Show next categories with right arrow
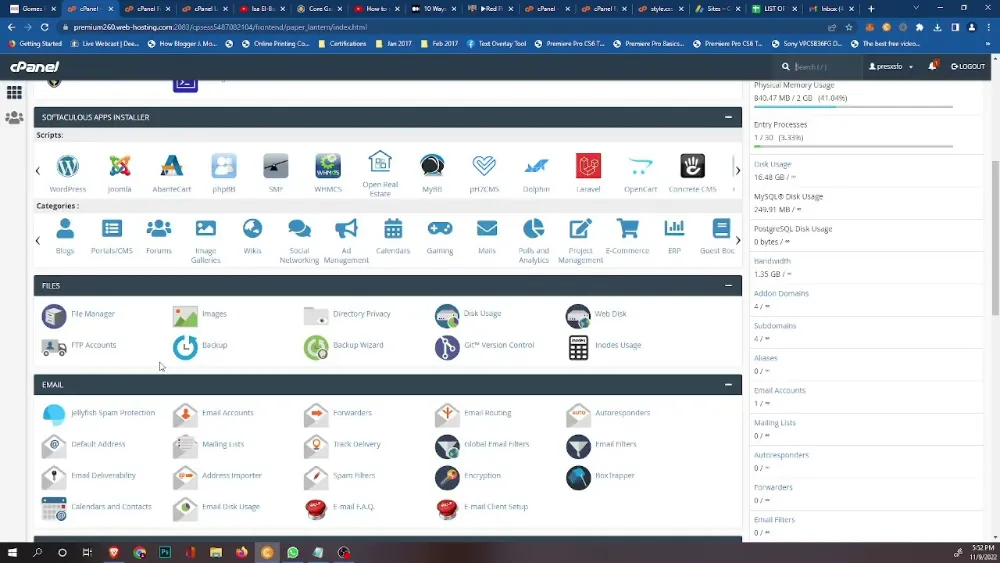 [738, 240]
